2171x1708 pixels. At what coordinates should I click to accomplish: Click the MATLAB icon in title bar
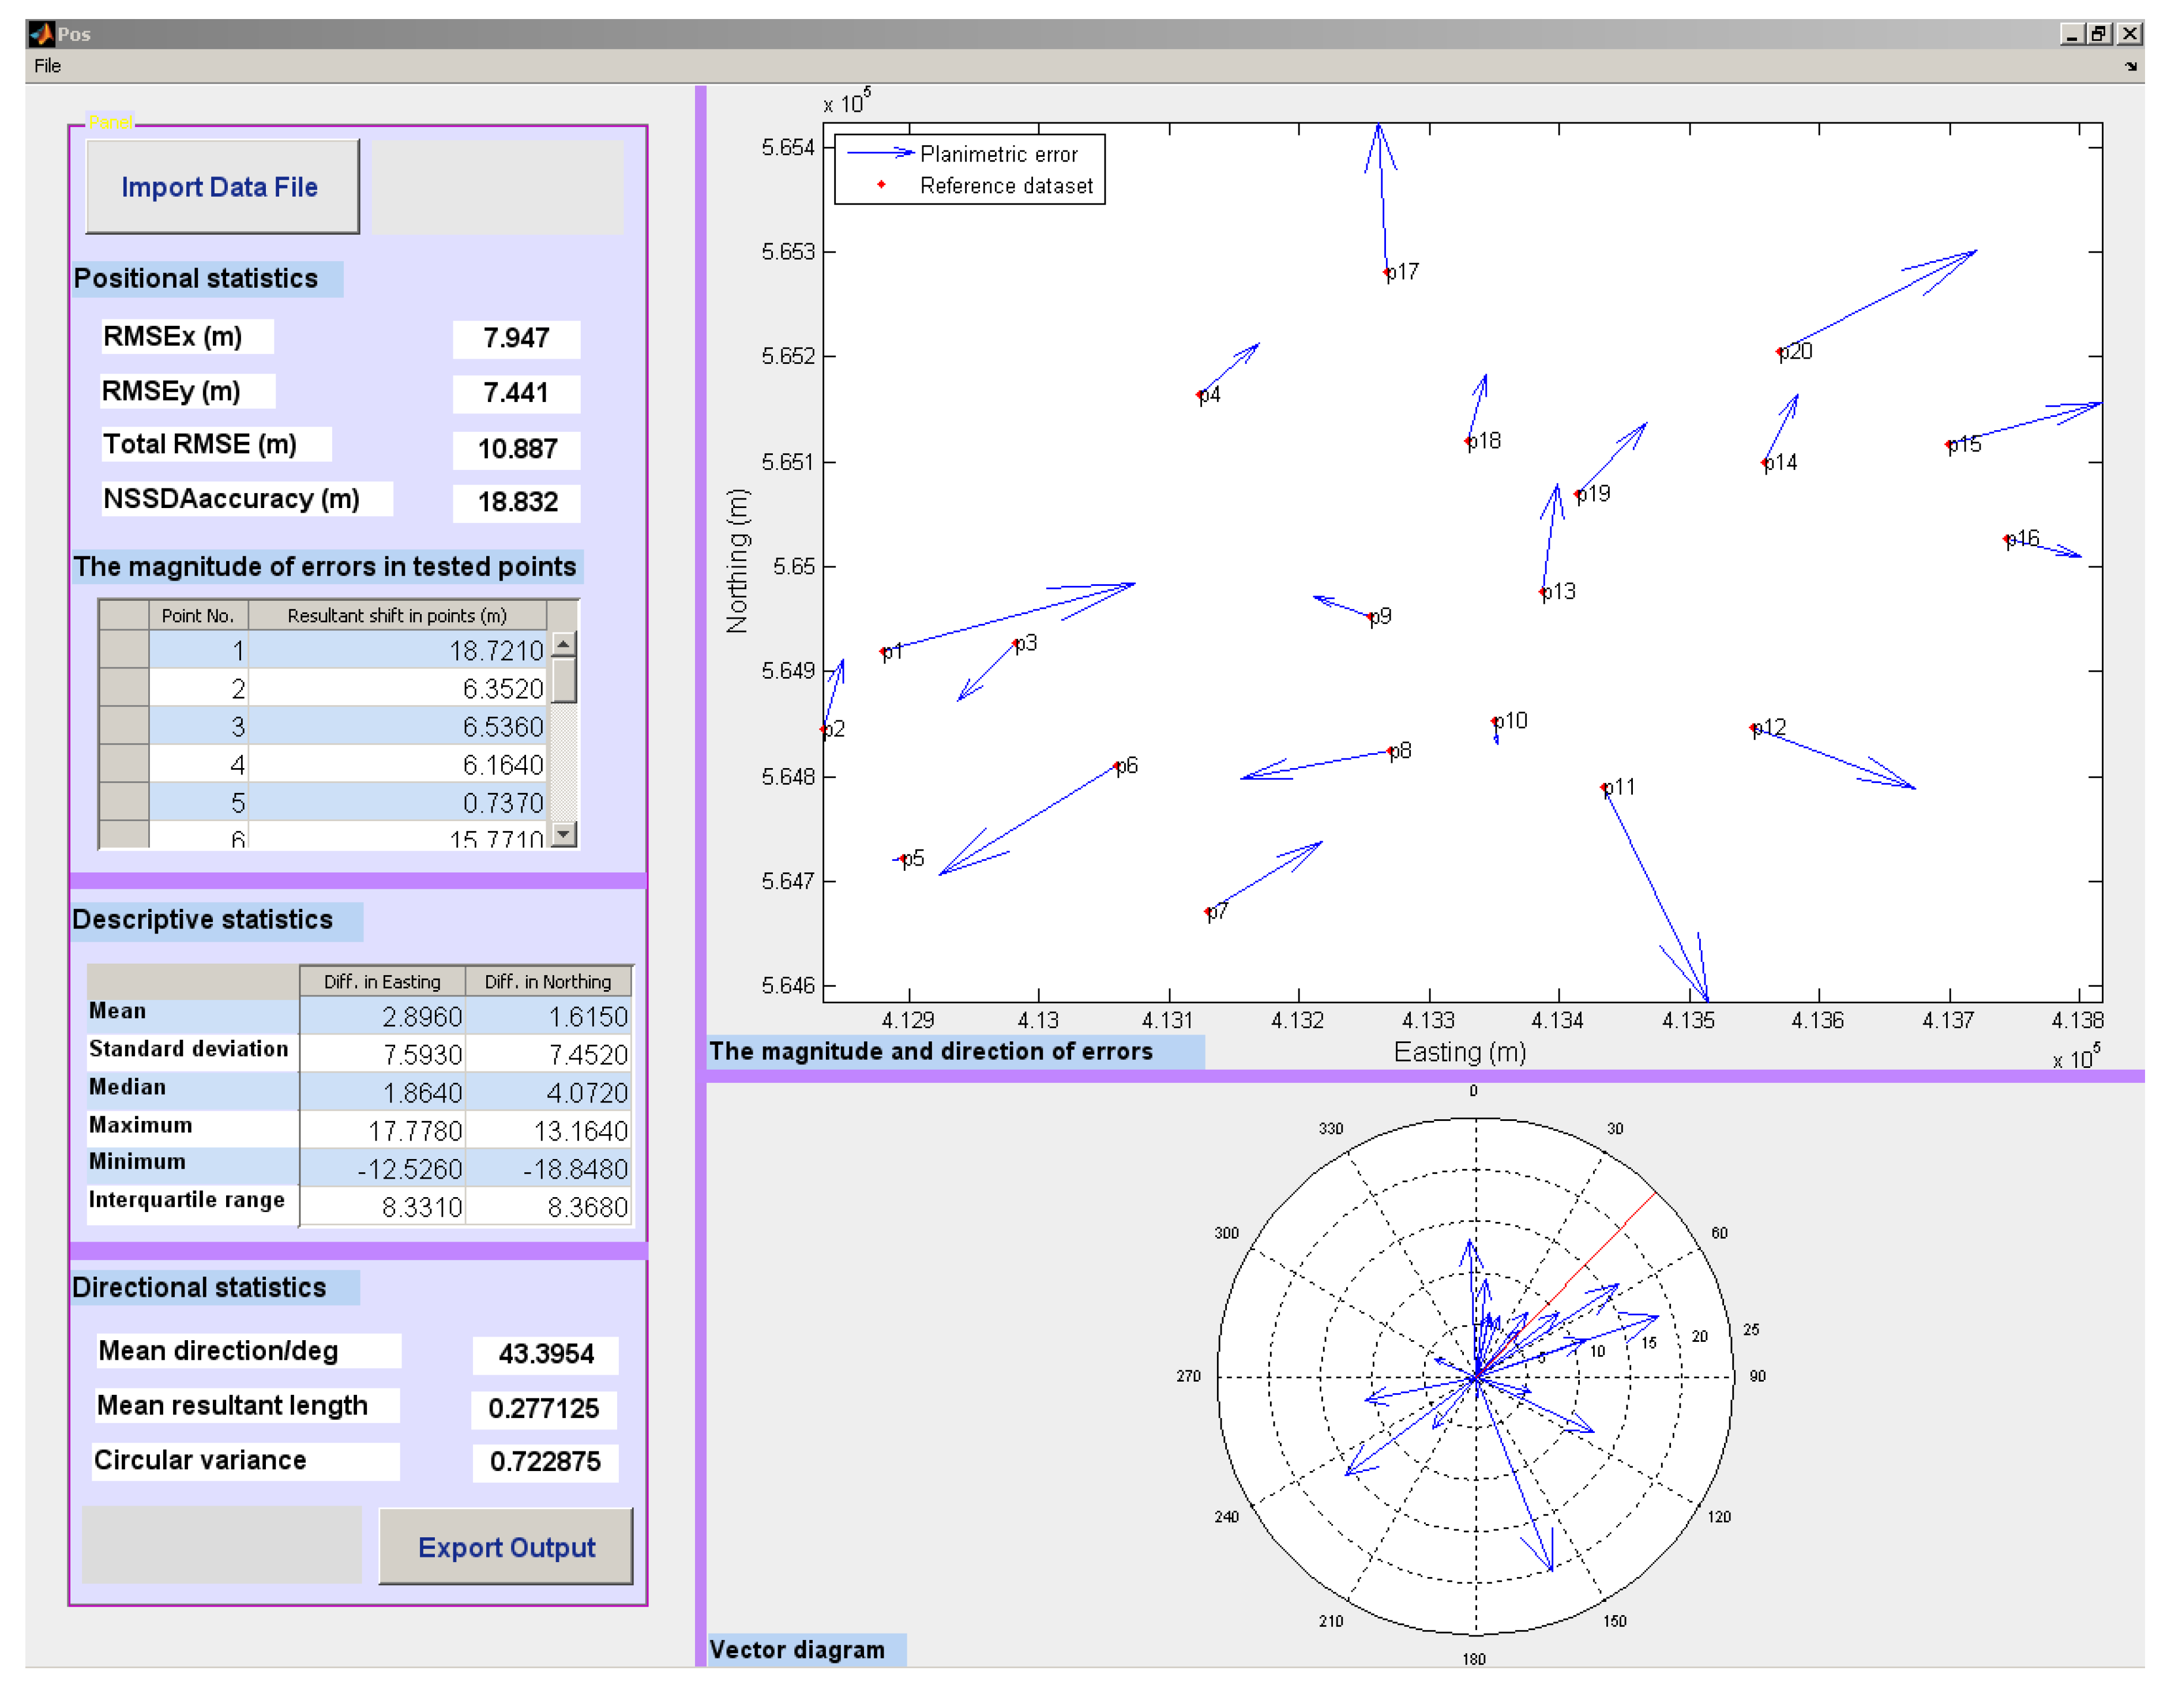coord(42,34)
